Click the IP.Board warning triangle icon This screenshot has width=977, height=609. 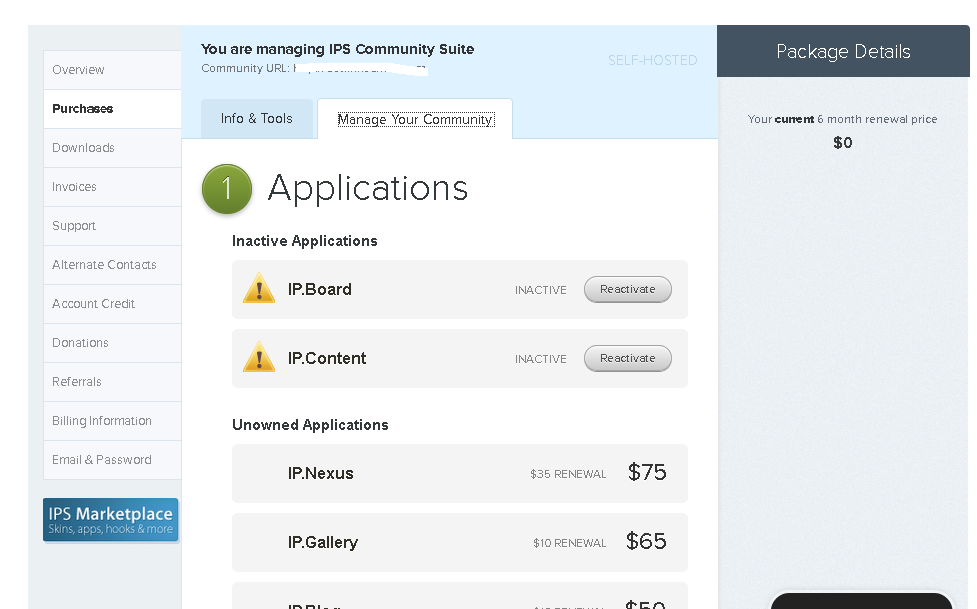coord(259,289)
